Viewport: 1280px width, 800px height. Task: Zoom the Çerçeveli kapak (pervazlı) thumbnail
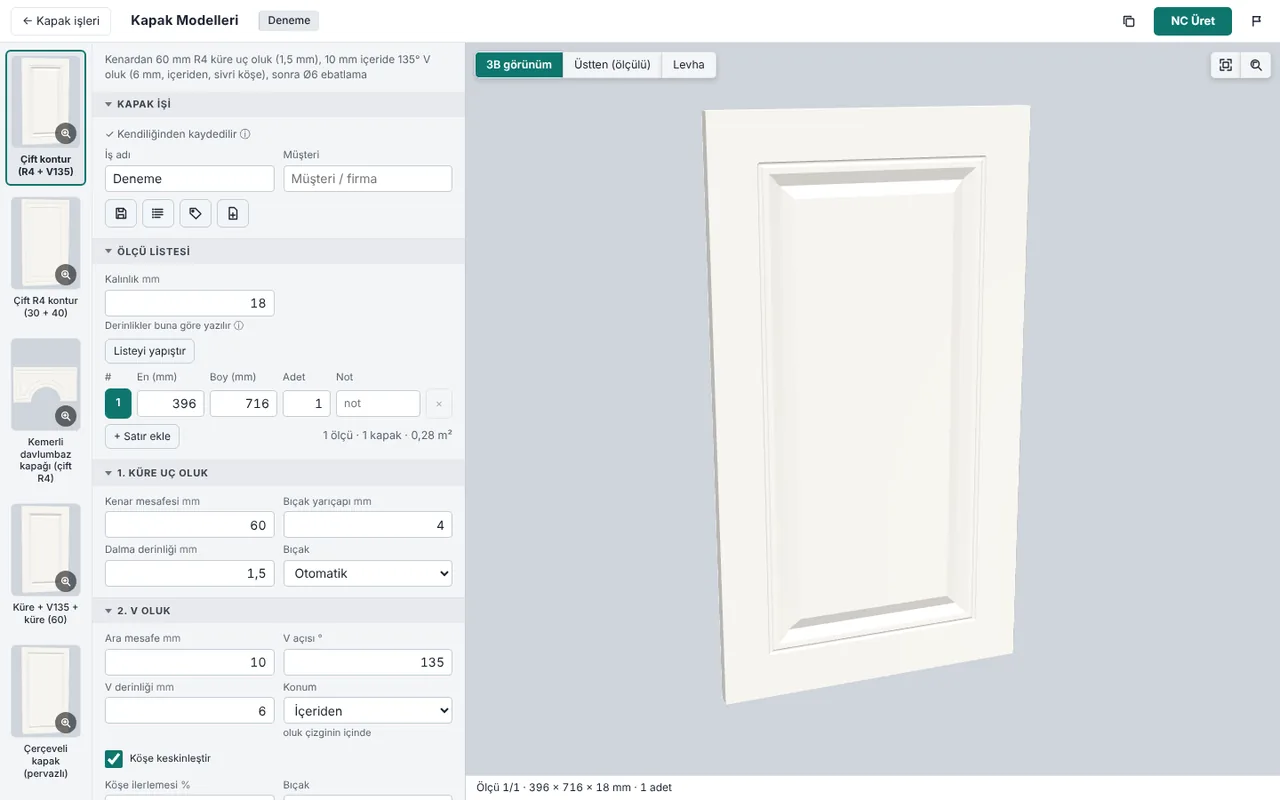point(66,721)
